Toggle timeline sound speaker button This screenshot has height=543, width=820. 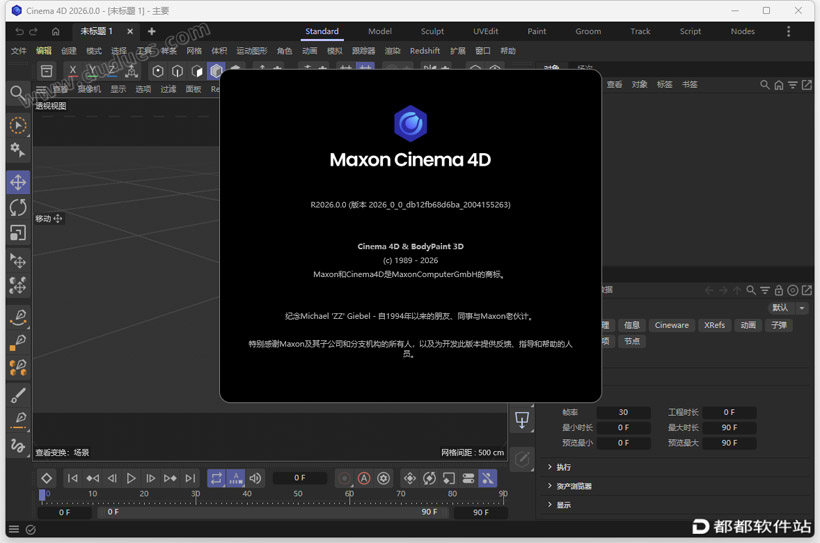[255, 478]
